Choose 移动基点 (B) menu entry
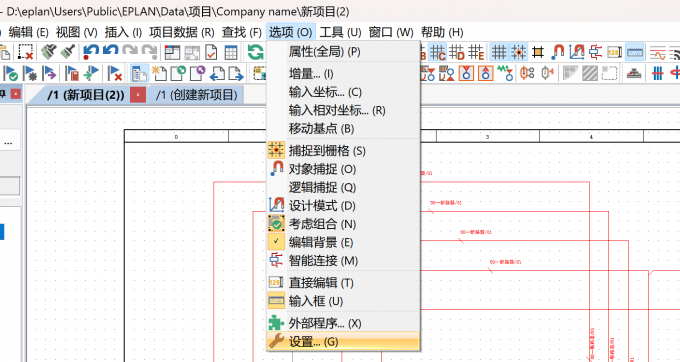This screenshot has height=362, width=680. (x=343, y=128)
